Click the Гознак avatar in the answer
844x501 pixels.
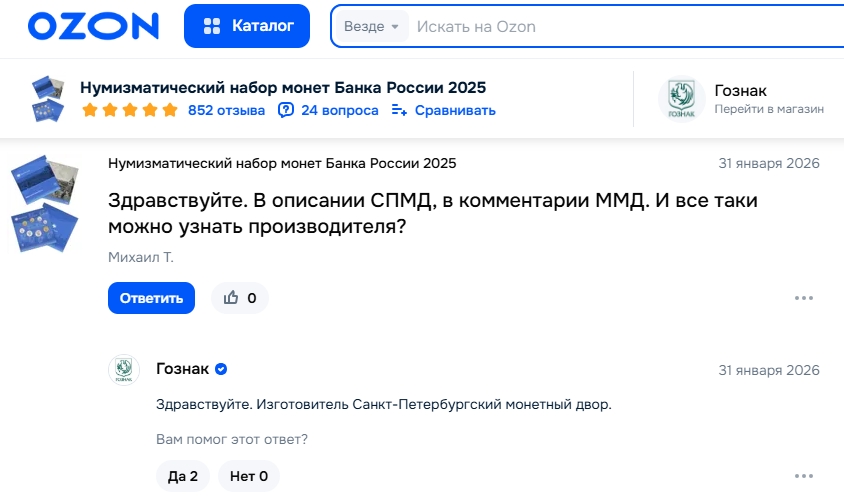124,370
